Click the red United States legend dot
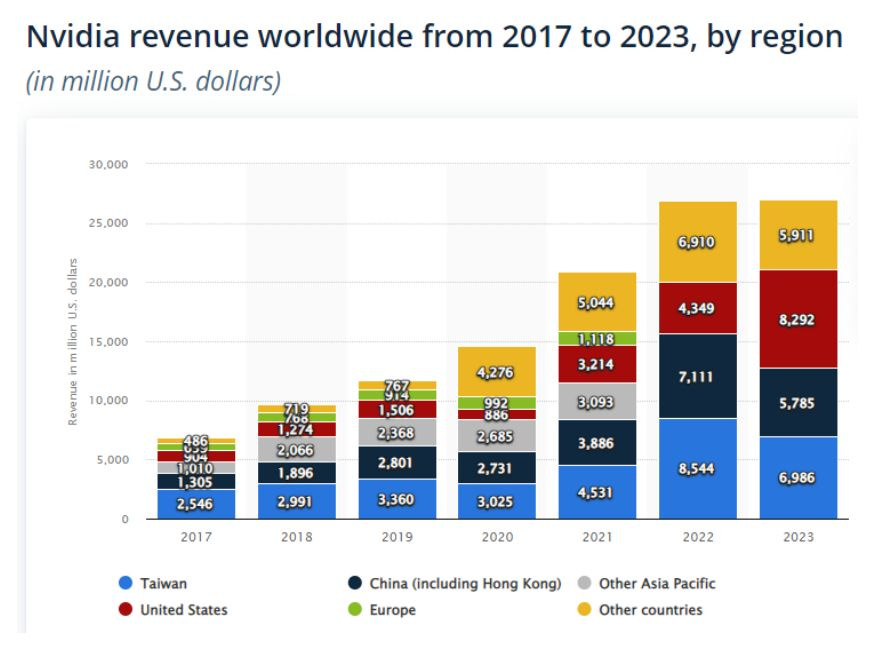The height and width of the screenshot is (661, 877). point(125,609)
